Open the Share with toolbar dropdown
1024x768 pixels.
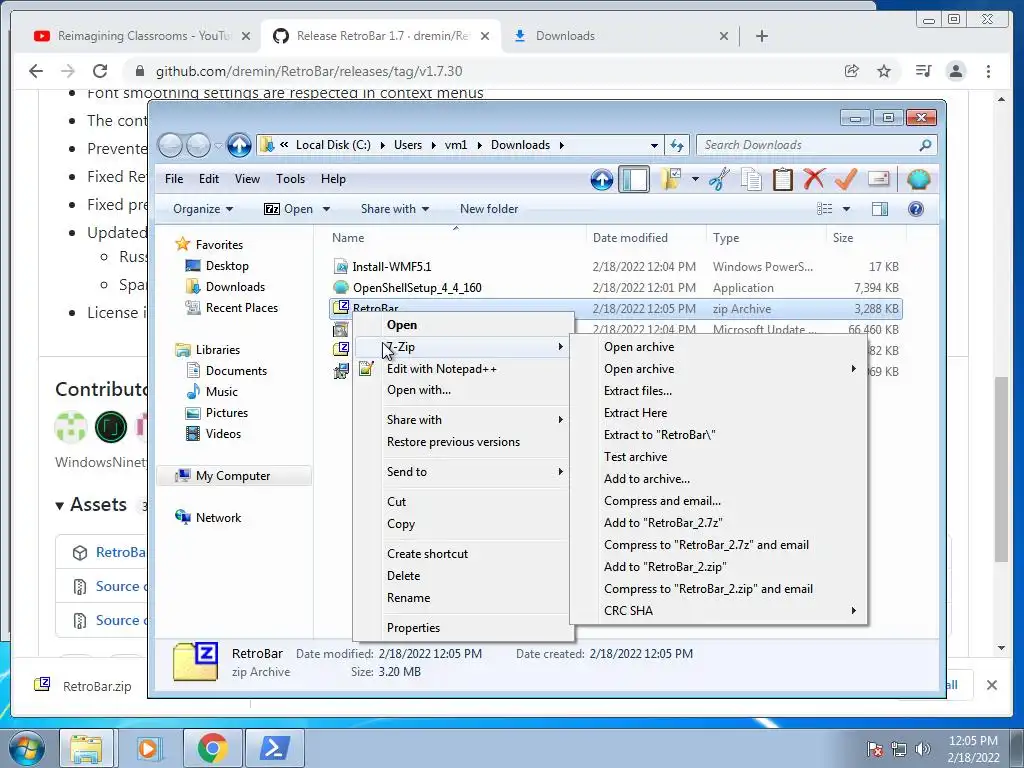(395, 209)
